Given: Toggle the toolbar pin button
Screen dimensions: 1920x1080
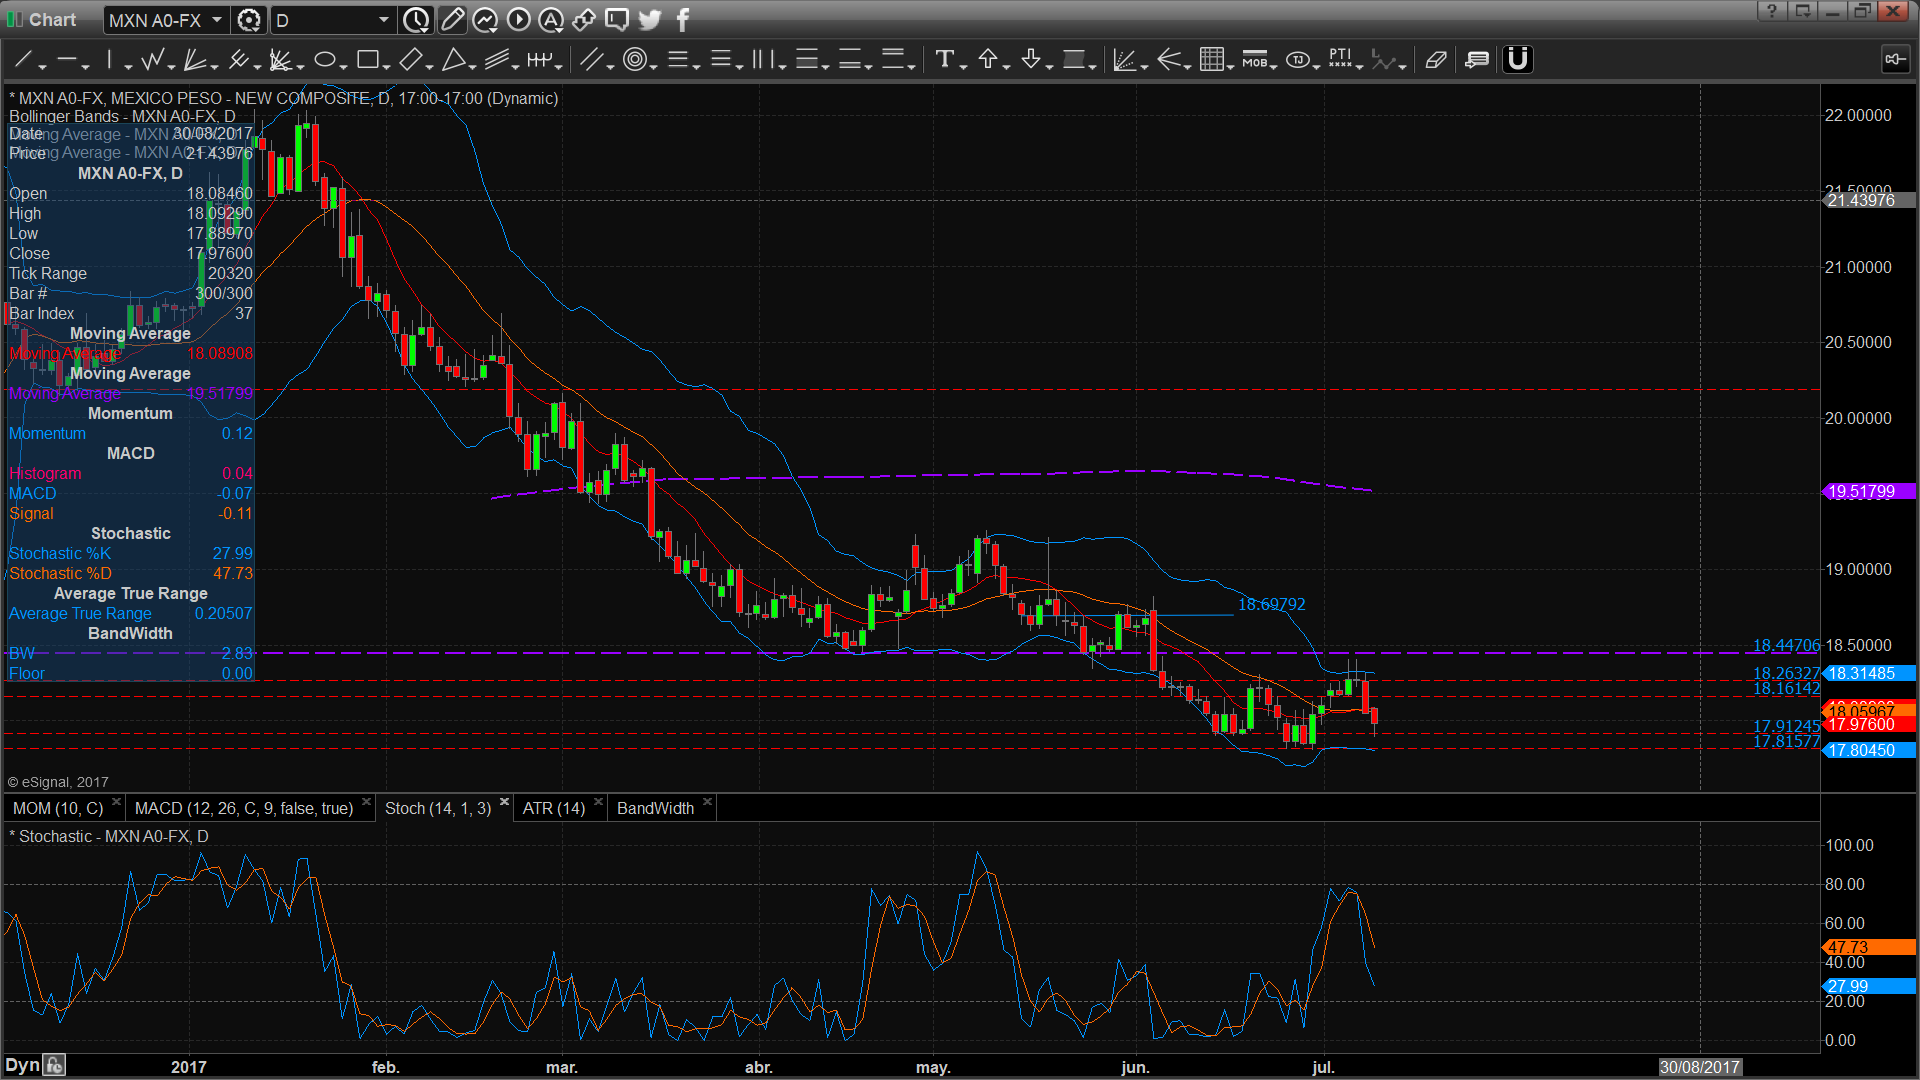Looking at the screenshot, I should pos(1894,60).
